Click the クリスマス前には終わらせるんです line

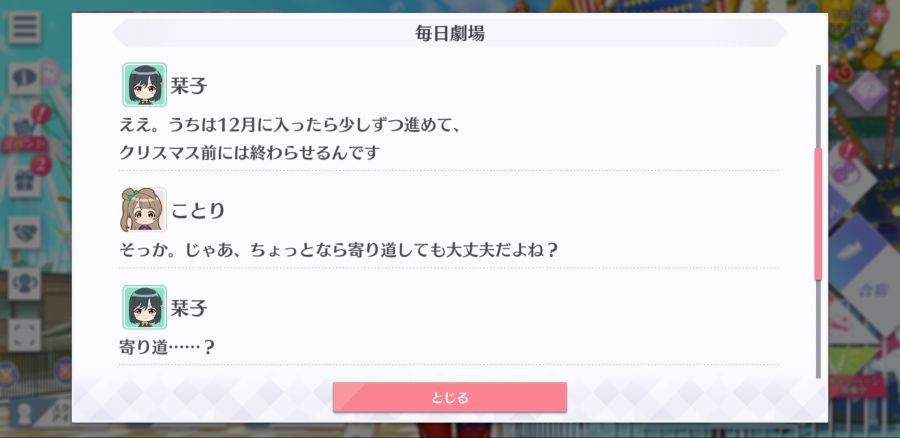click(250, 153)
